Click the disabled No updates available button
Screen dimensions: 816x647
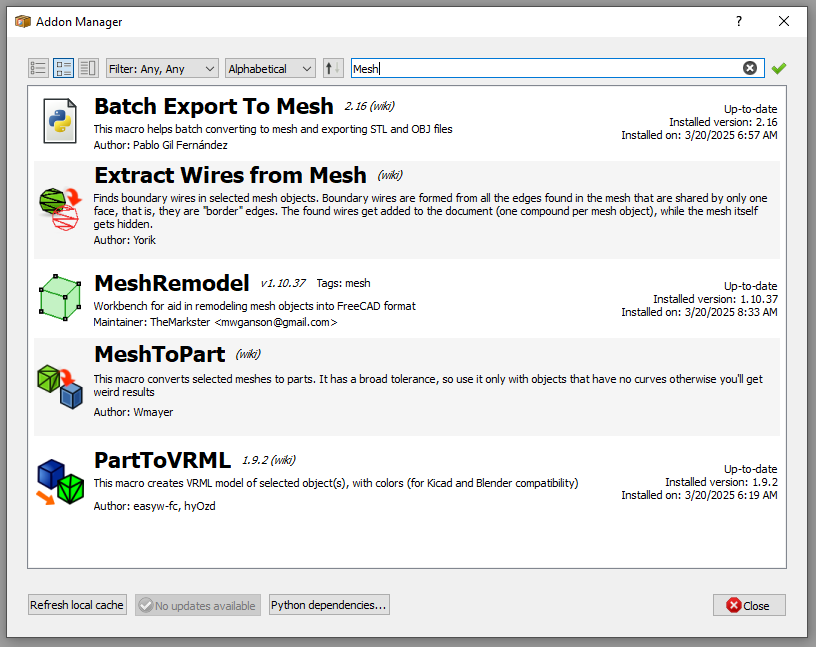197,604
